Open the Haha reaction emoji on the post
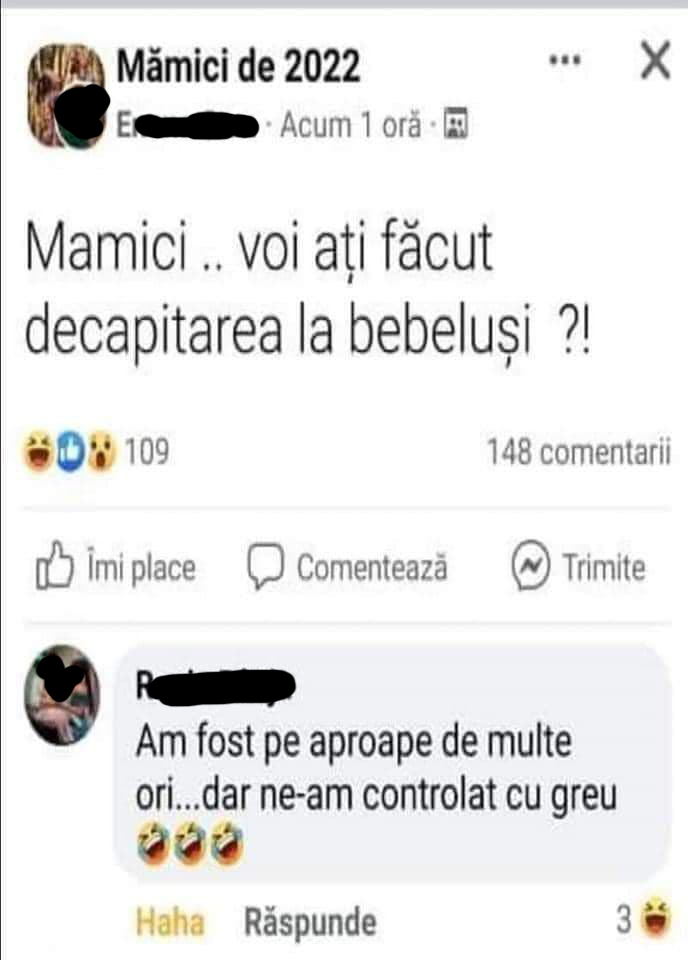Viewport: 688px width, 960px height. [x=37, y=452]
